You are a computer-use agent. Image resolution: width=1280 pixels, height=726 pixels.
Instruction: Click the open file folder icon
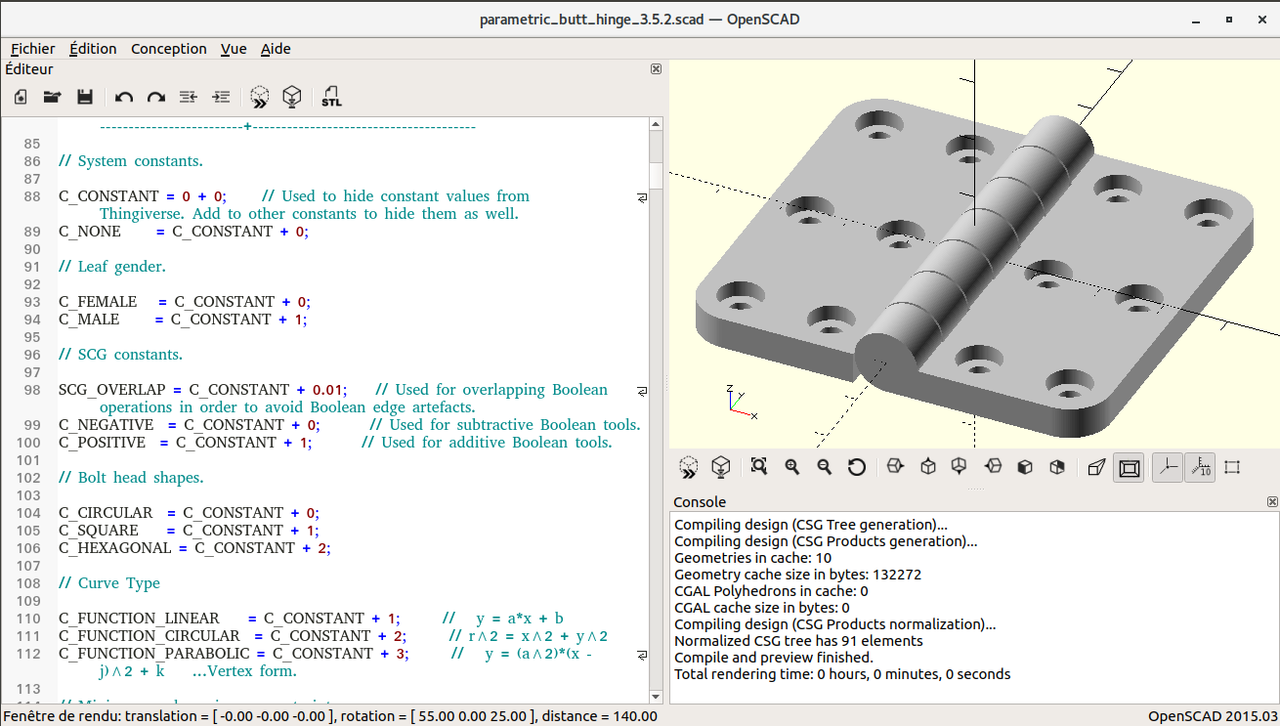tap(52, 97)
